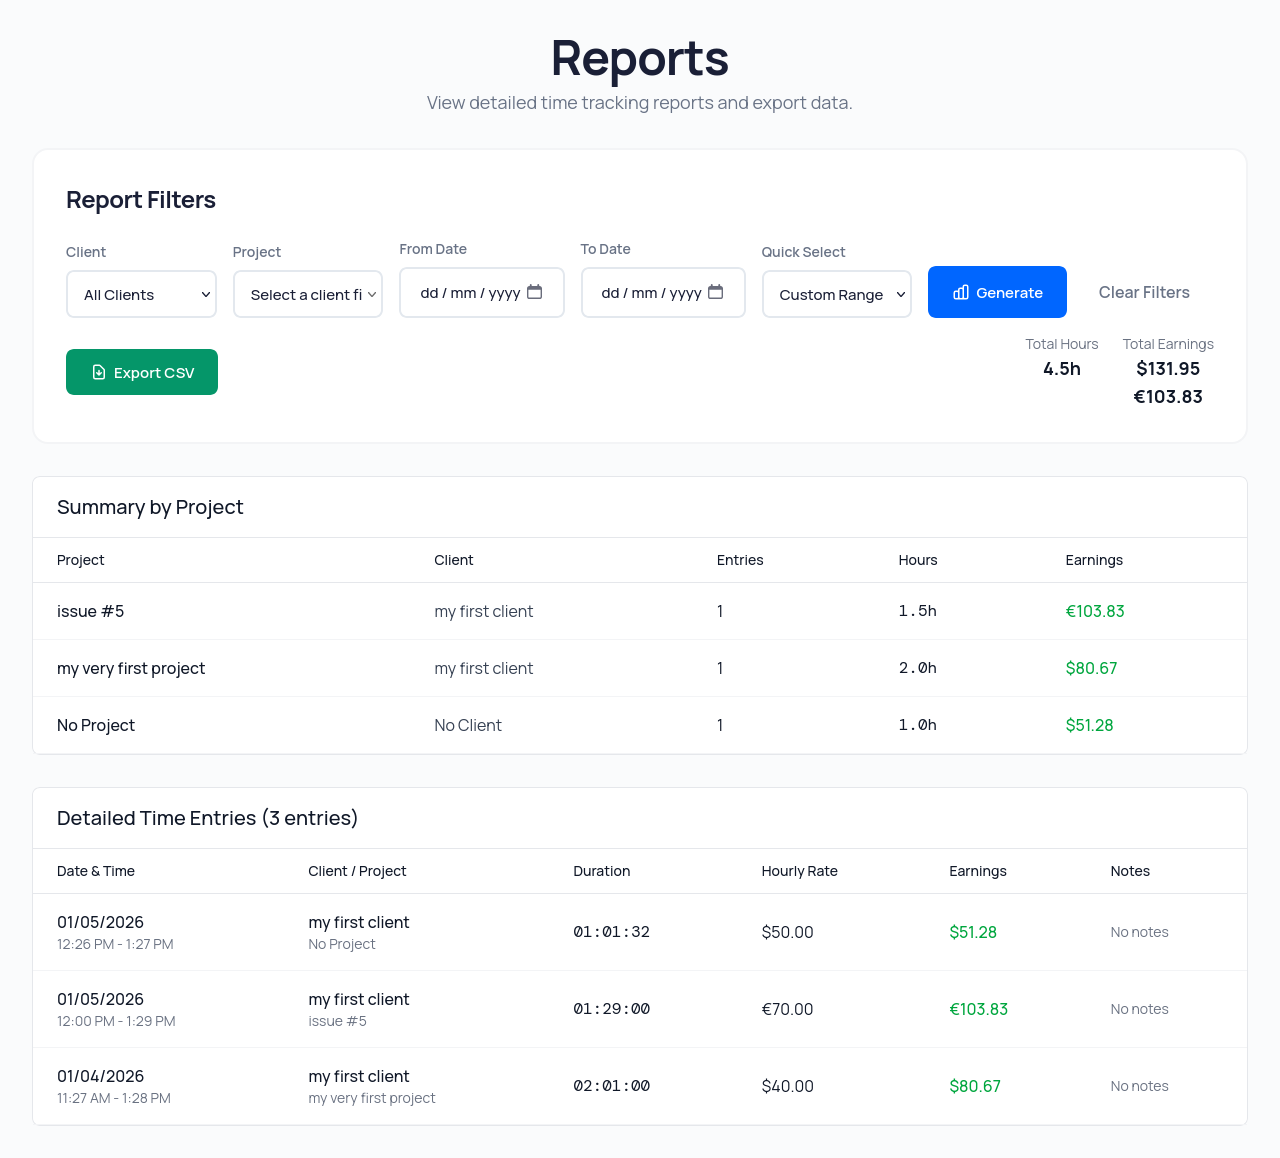
Task: Click the 12:00 PM - 1:29 PM time range
Action: [x=116, y=1021]
